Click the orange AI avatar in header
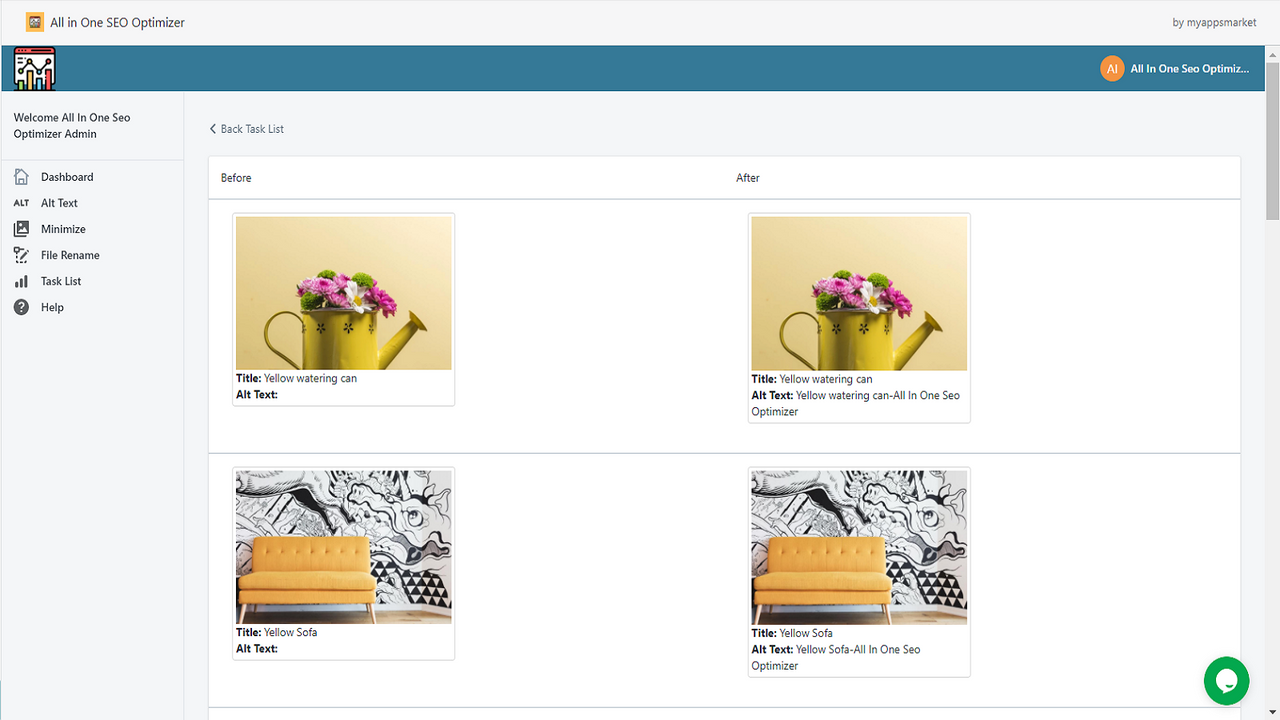This screenshot has height=720, width=1280. (x=1112, y=68)
